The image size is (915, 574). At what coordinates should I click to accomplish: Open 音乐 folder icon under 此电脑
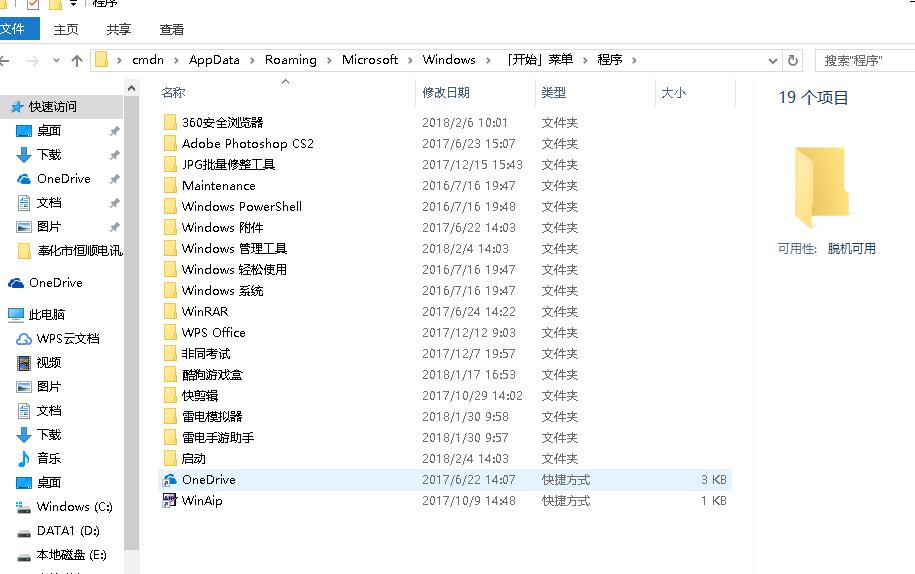click(x=24, y=458)
